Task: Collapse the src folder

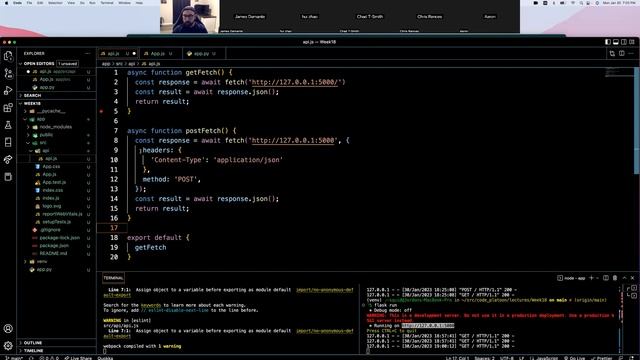Action: (x=56, y=143)
